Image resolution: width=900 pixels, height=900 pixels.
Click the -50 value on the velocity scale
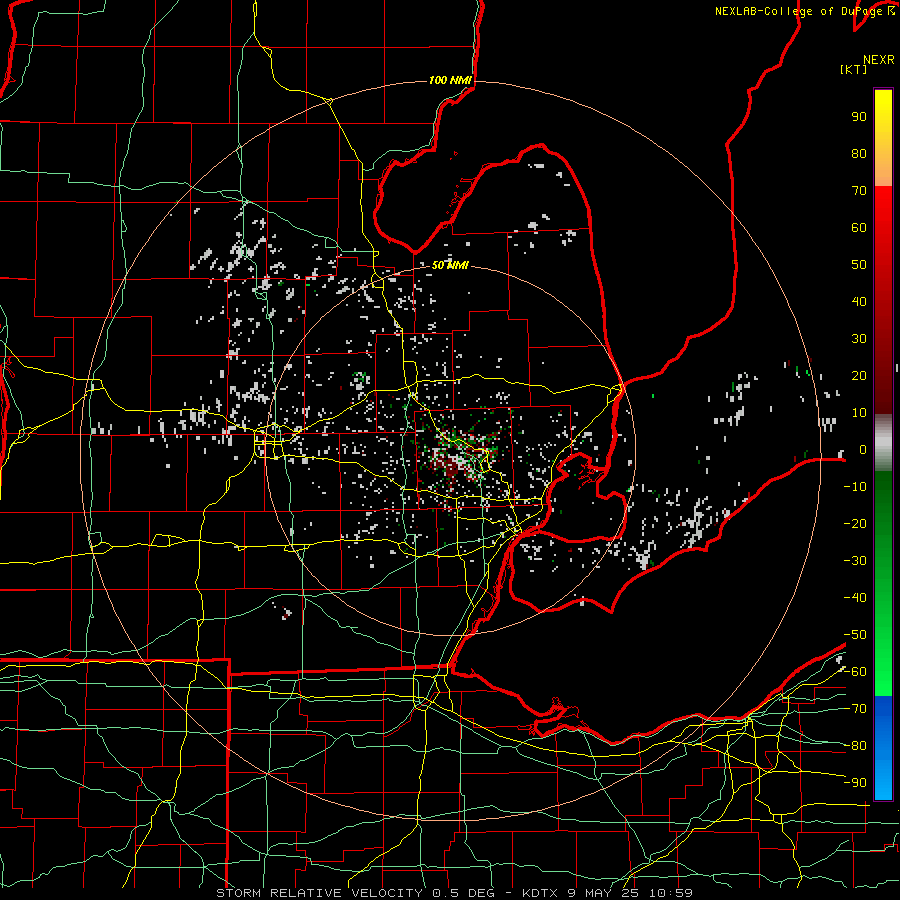coord(855,635)
